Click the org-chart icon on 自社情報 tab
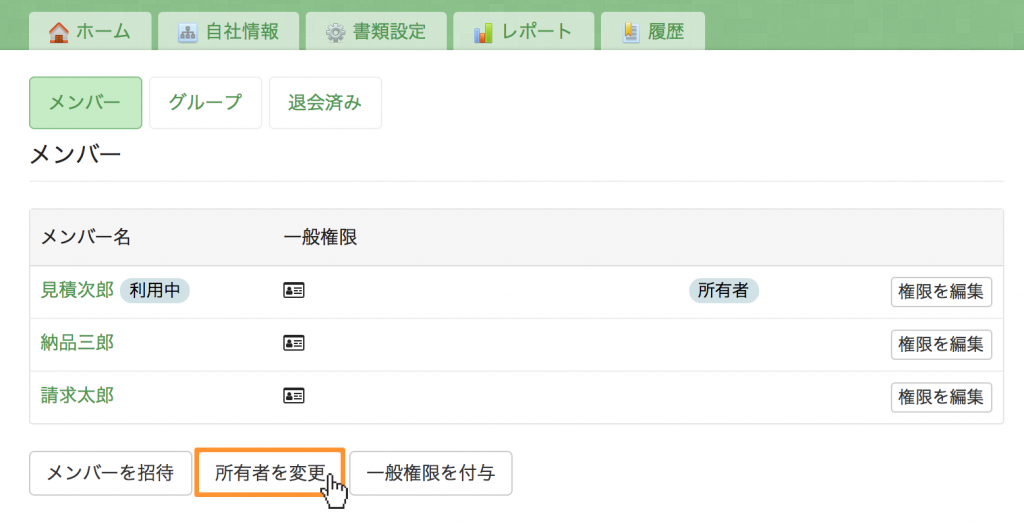Image resolution: width=1024 pixels, height=526 pixels. click(x=187, y=33)
